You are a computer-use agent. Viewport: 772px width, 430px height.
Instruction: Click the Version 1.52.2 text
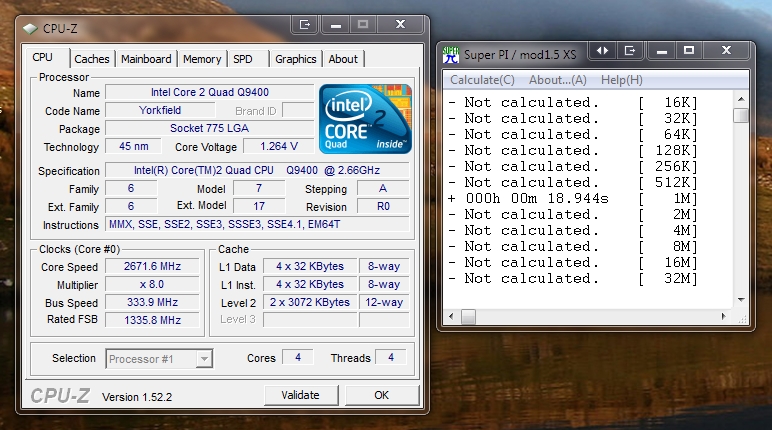[137, 397]
